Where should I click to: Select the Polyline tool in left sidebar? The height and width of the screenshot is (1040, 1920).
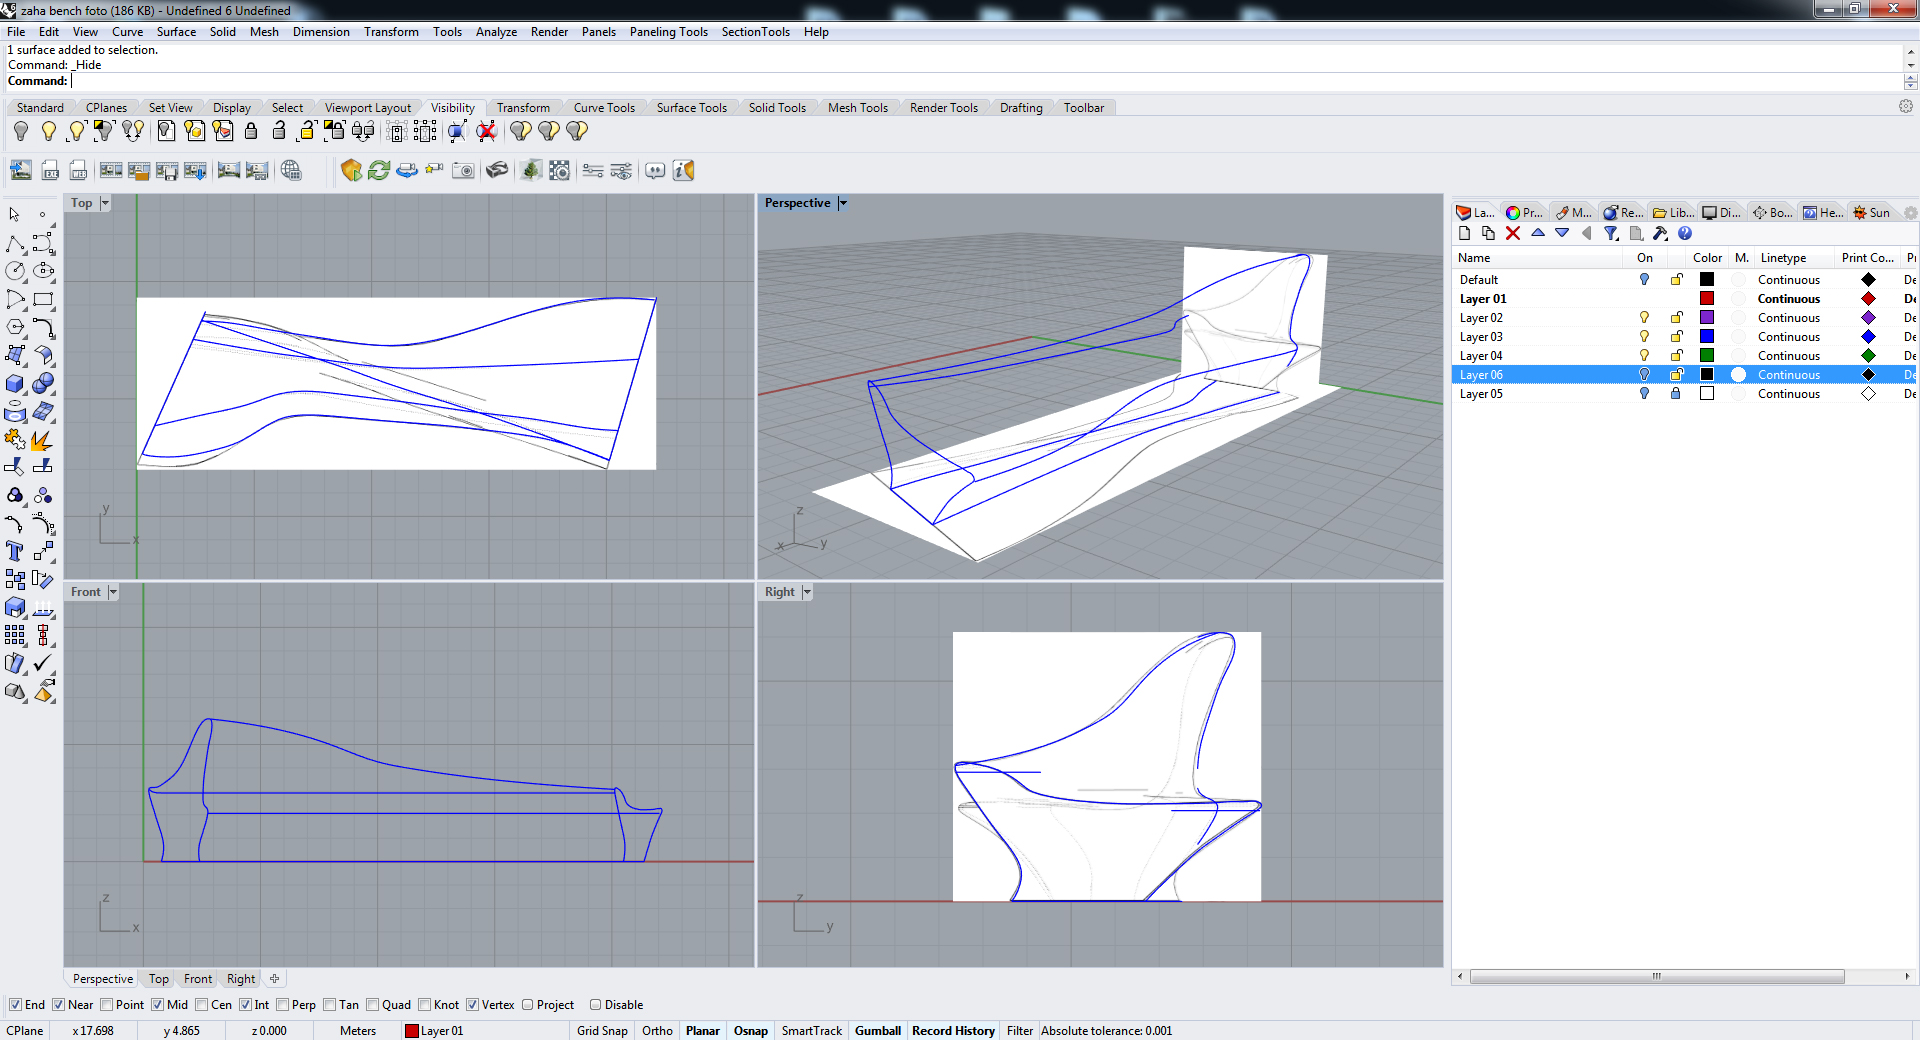click(15, 244)
